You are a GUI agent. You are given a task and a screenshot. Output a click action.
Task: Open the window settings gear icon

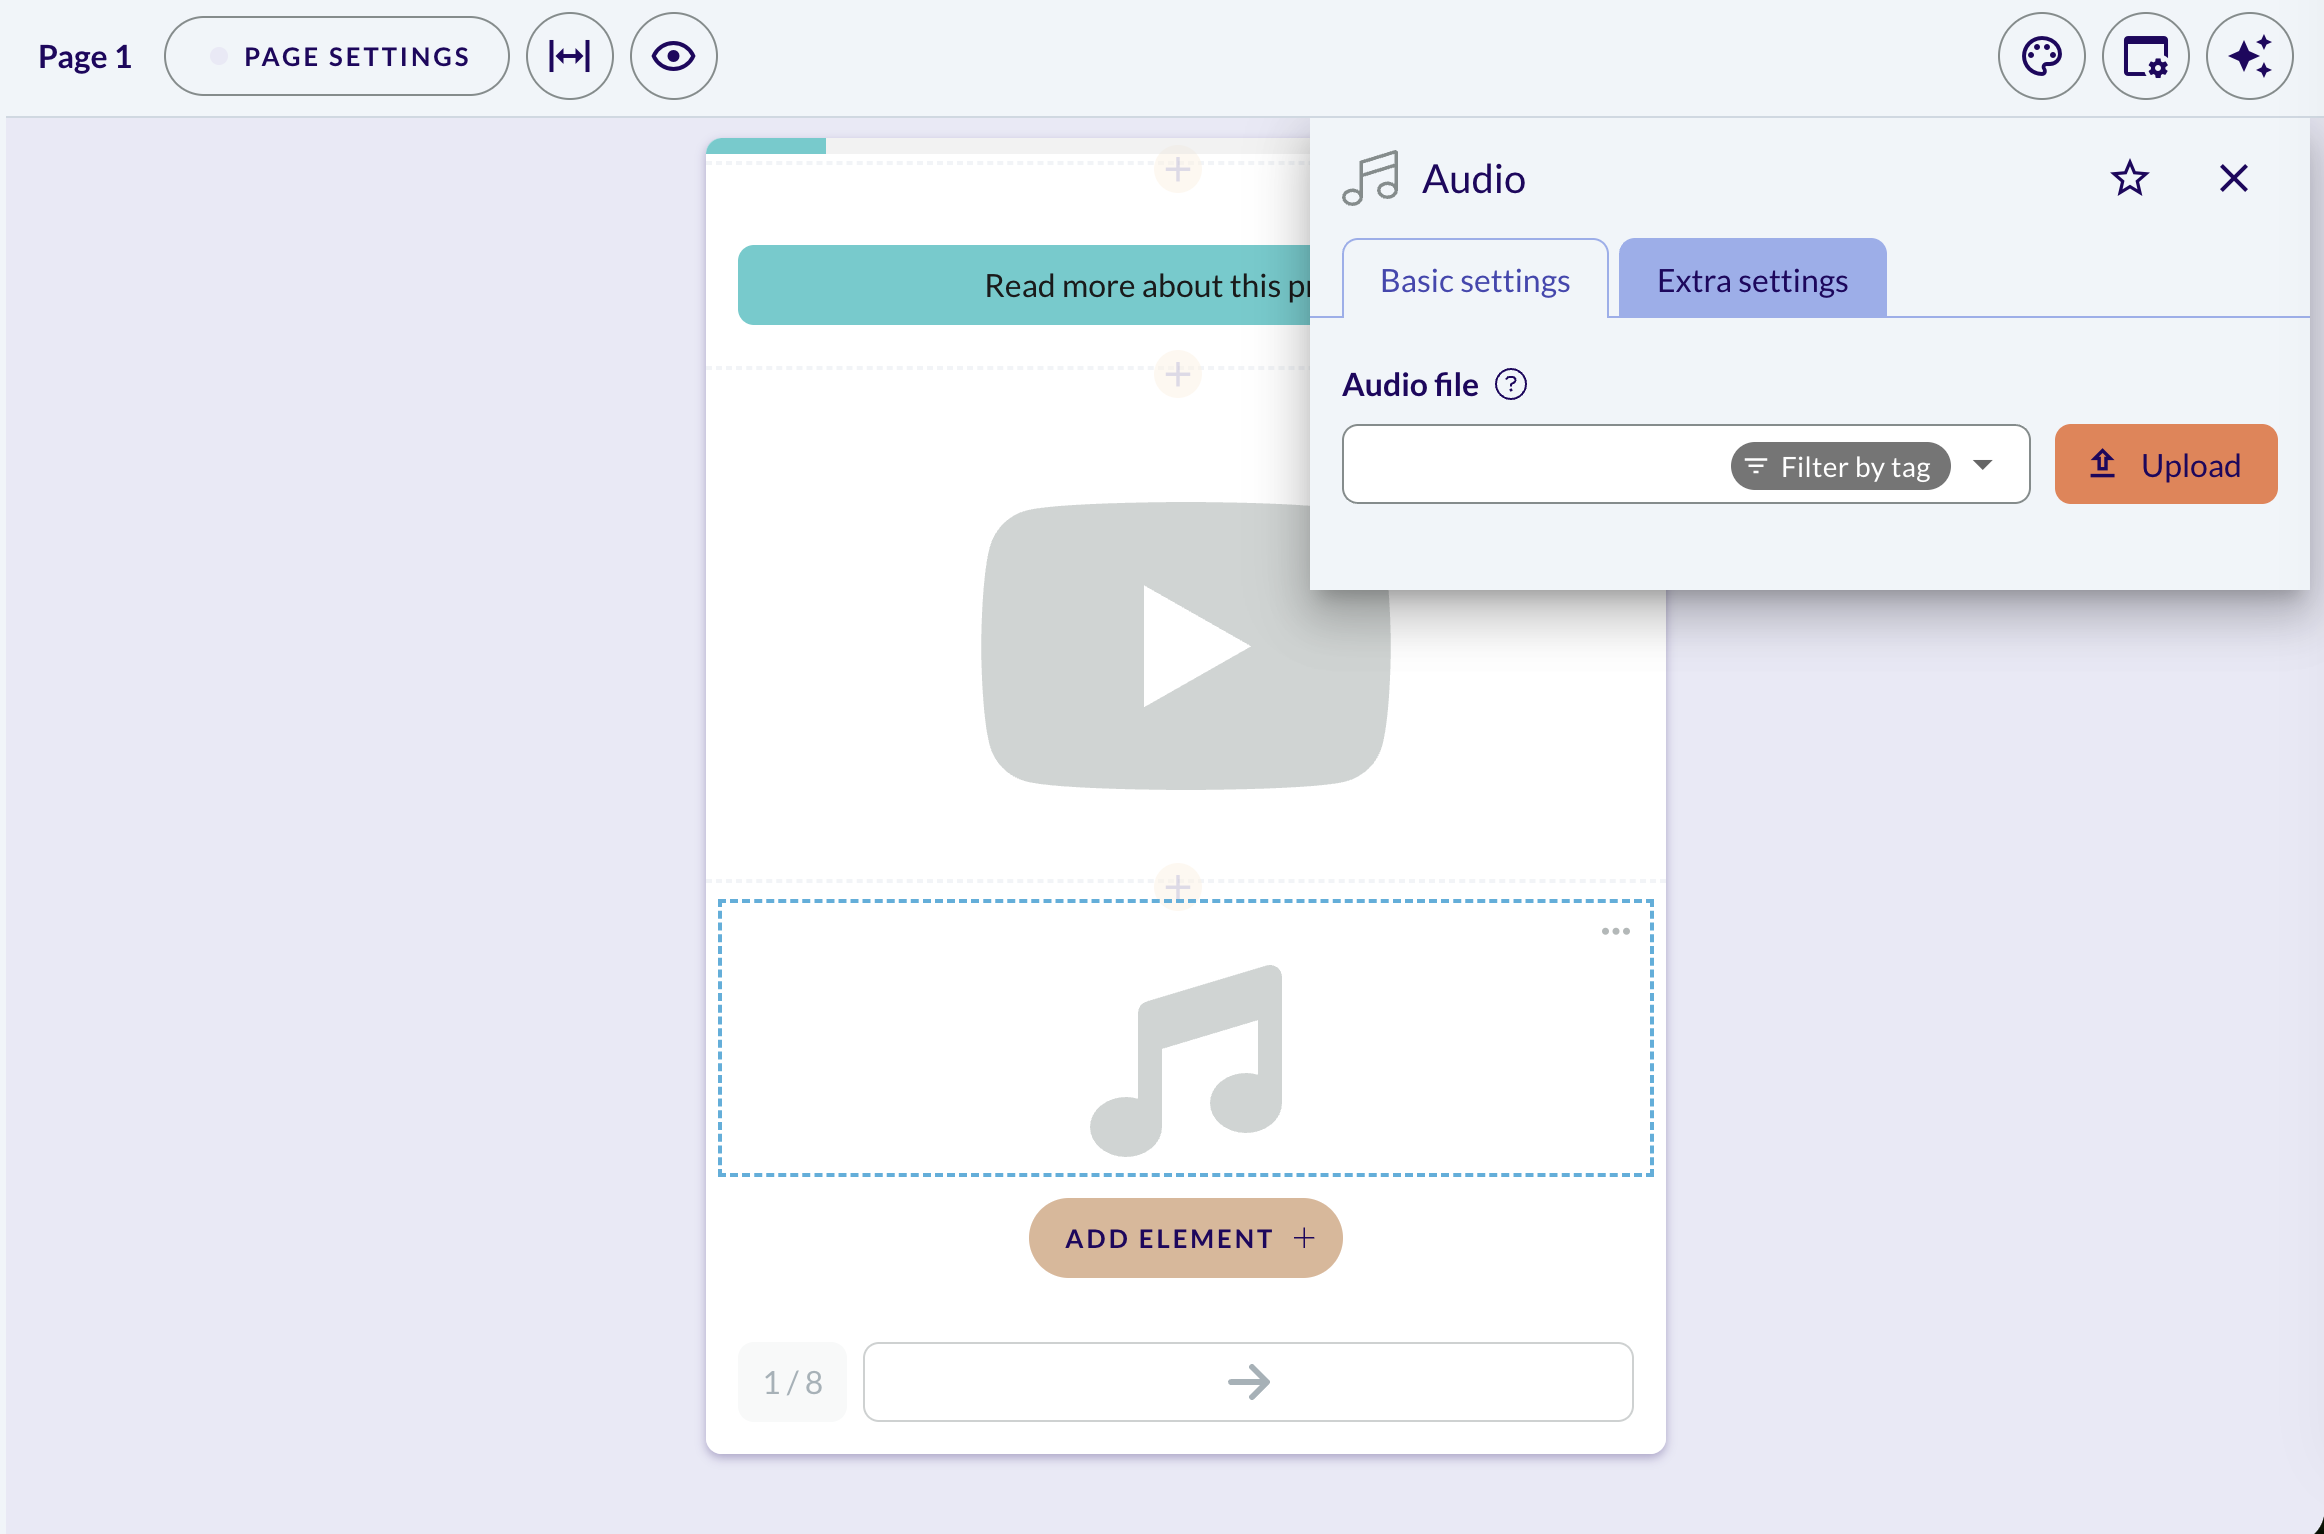click(x=2146, y=56)
